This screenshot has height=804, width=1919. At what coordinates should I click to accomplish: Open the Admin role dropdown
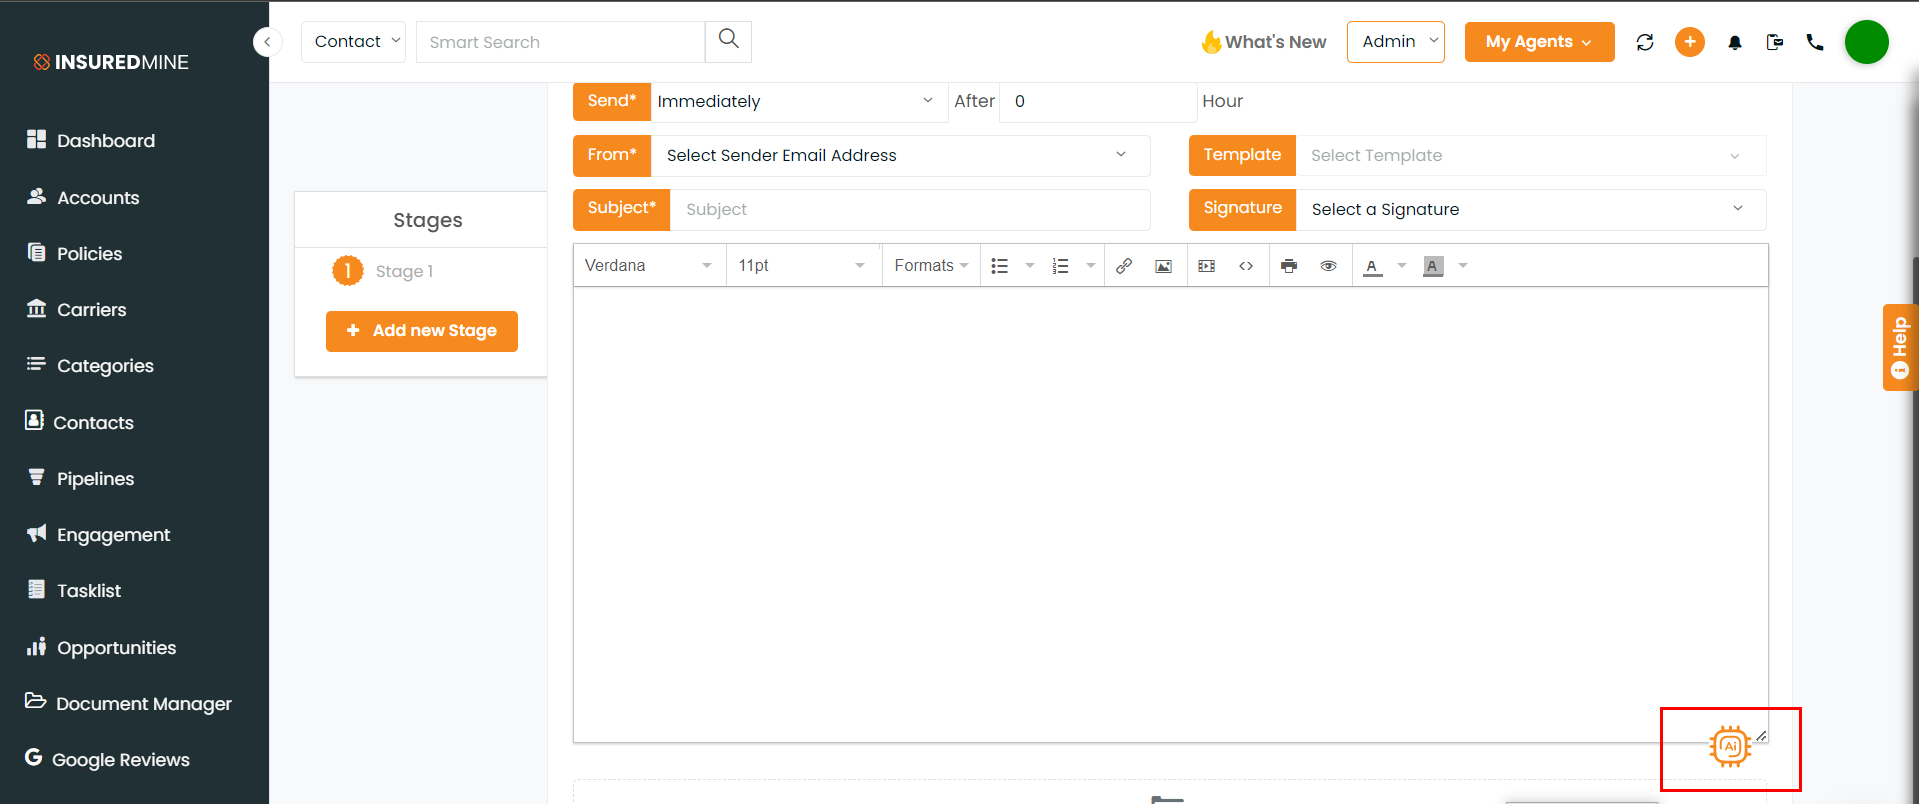1396,42
